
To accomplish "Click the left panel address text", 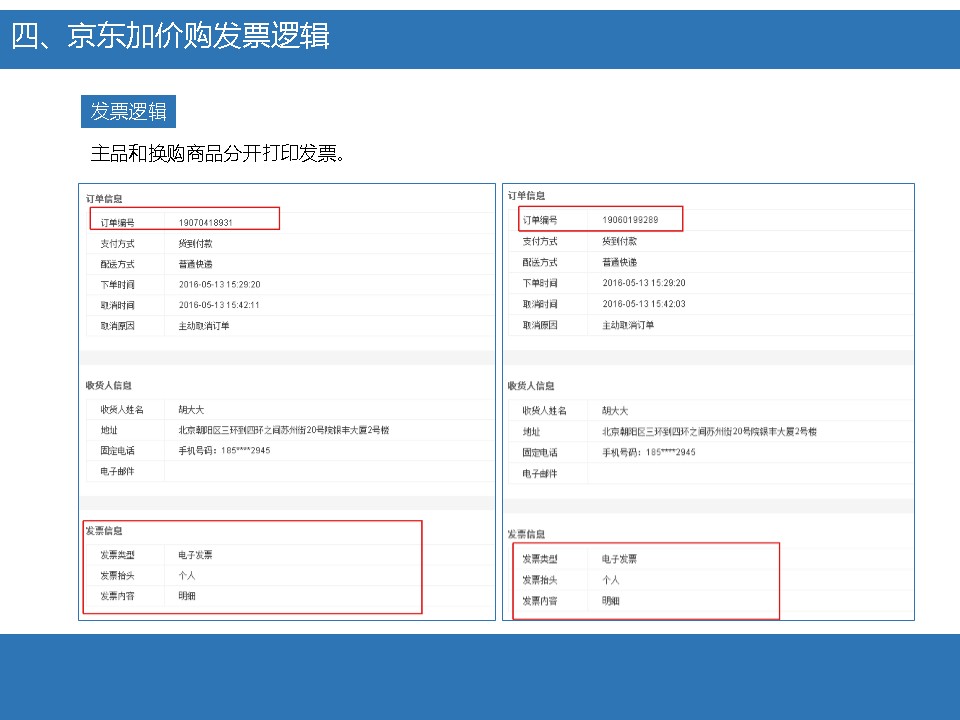I will coord(283,430).
